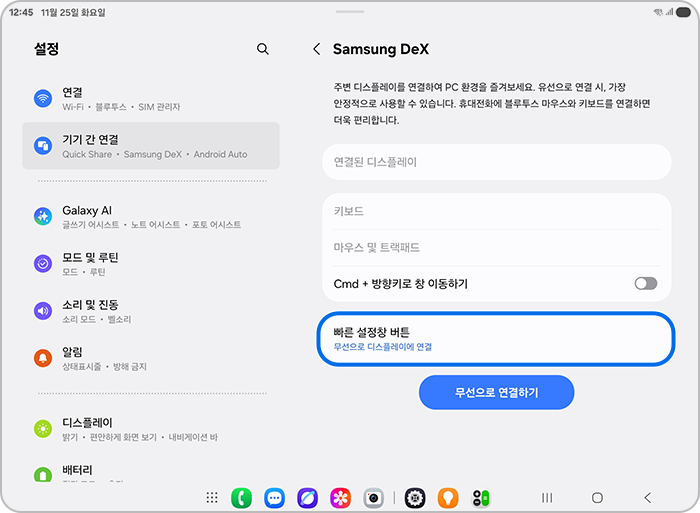The image size is (700, 513).
Task: Tap the 기기 간 연결 icon
Action: coord(43,146)
